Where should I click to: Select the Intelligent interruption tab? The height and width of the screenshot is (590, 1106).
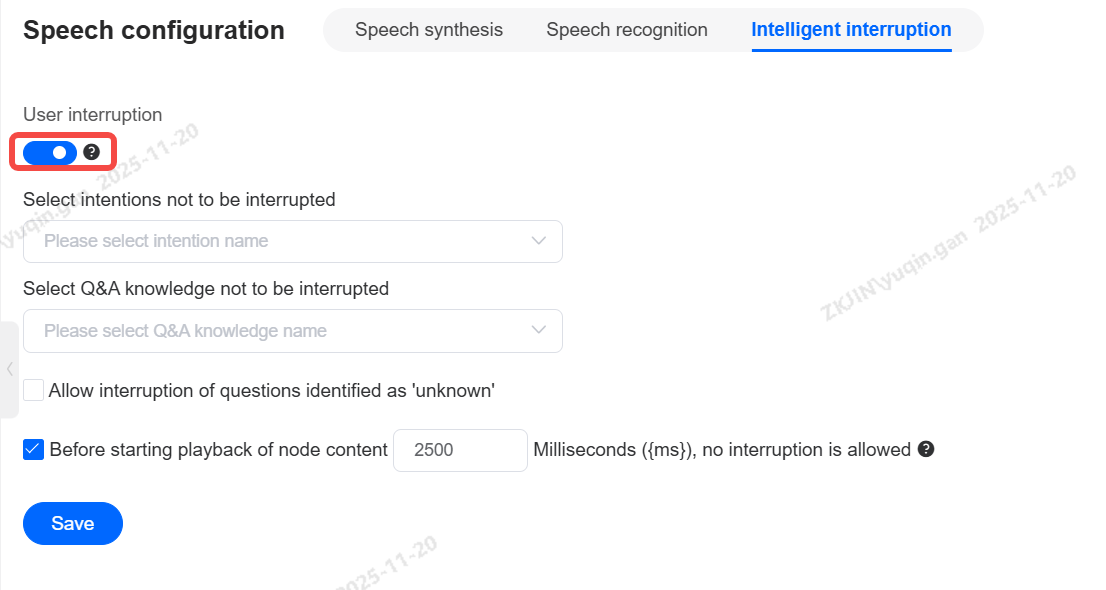tap(851, 30)
